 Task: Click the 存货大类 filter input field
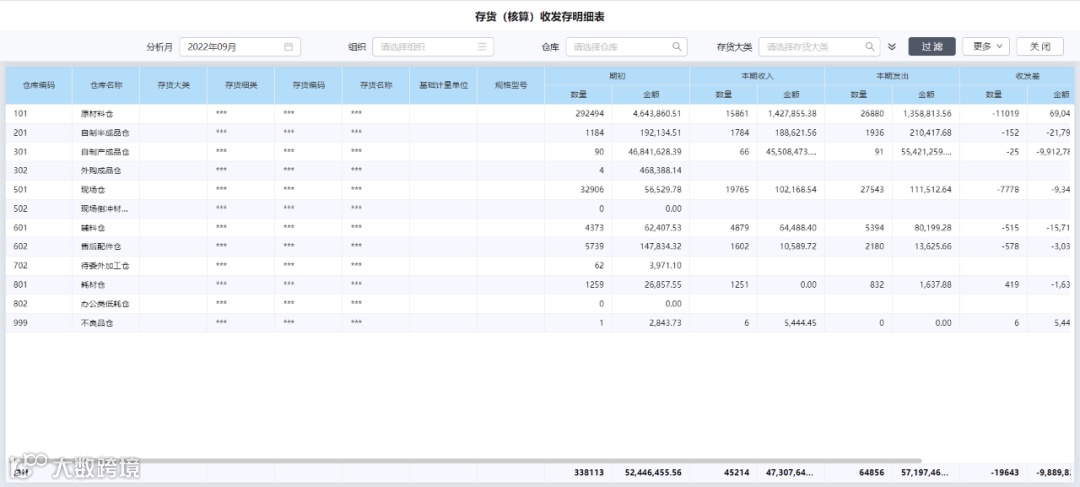[x=820, y=47]
